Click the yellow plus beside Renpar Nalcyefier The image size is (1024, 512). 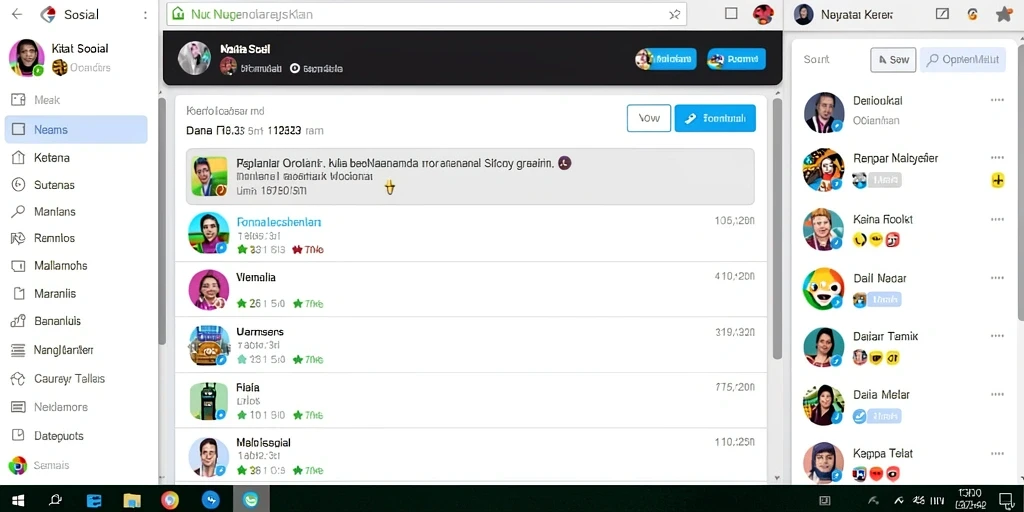pos(997,181)
